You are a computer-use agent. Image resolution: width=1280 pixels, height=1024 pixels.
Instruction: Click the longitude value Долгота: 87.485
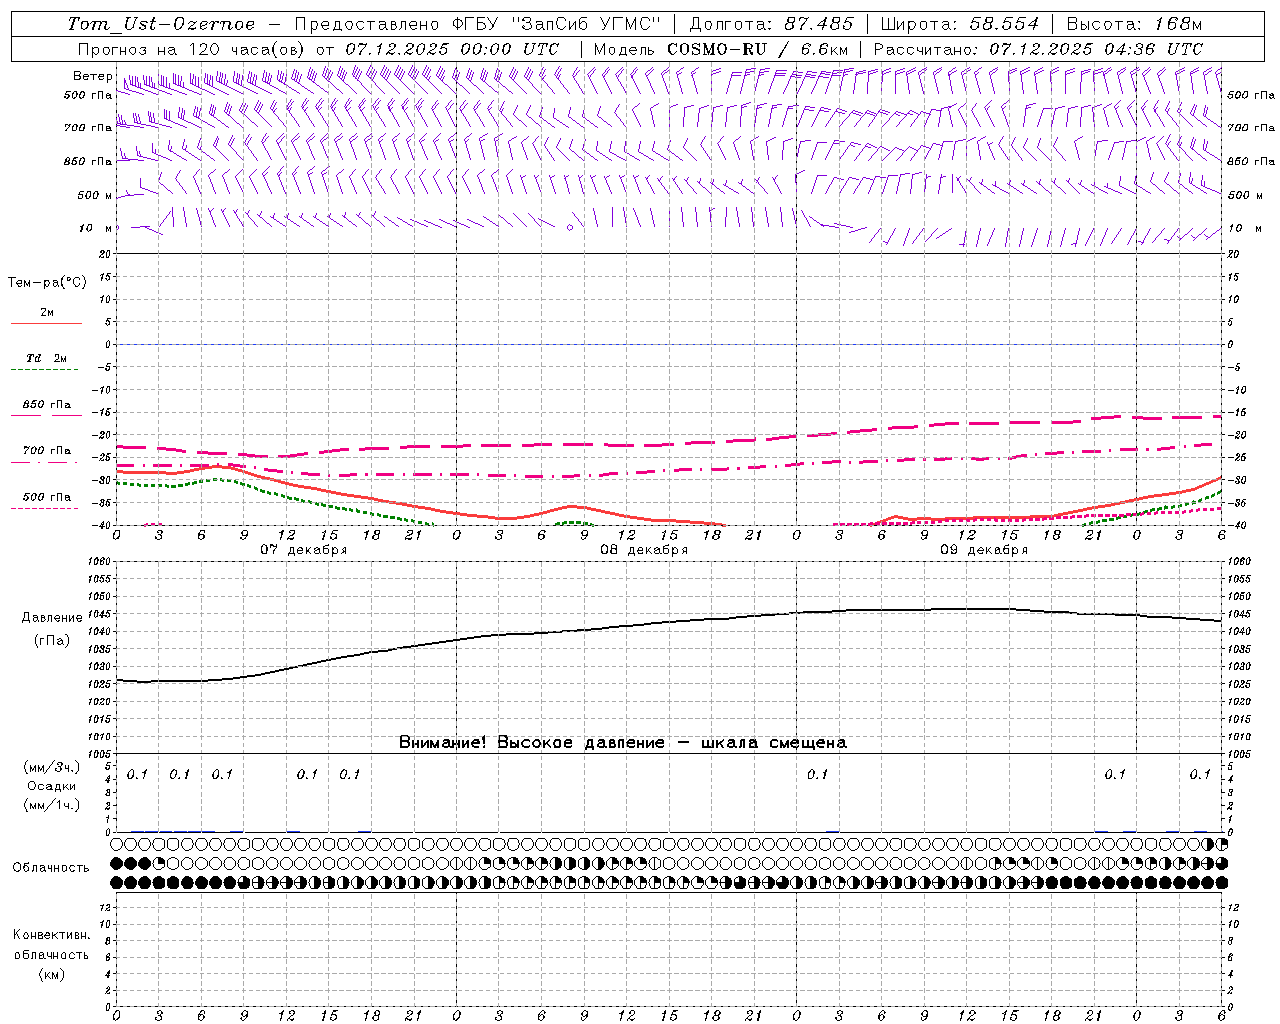(x=772, y=24)
